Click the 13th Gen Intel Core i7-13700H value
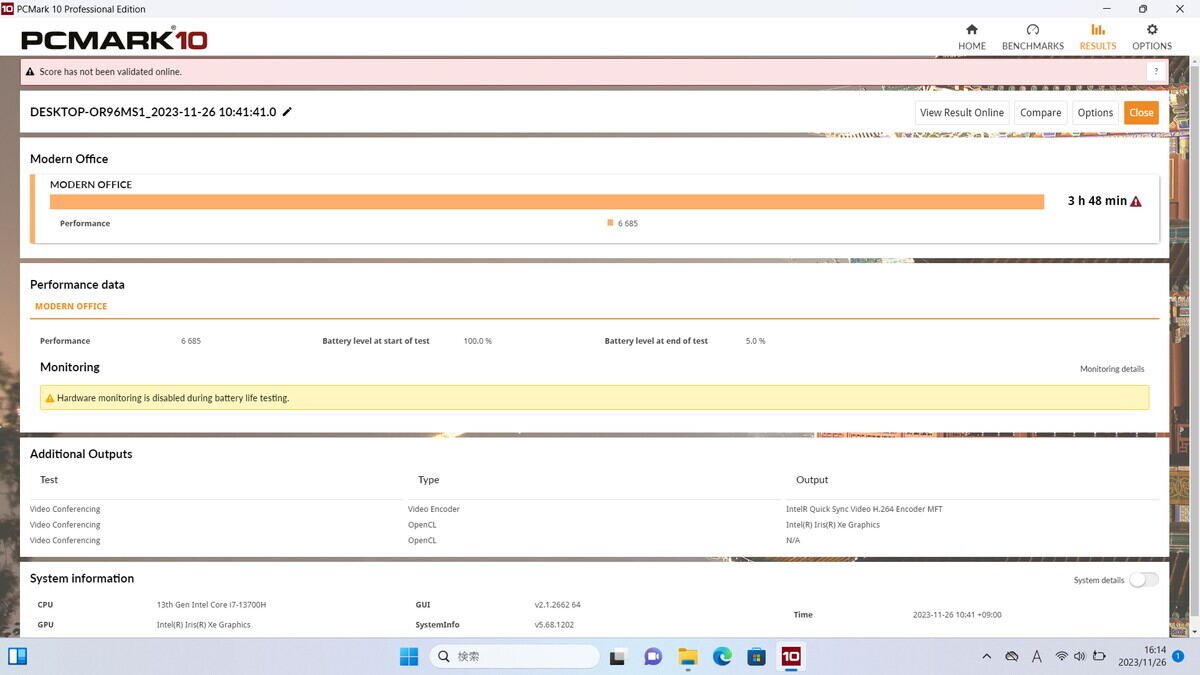 click(x=211, y=605)
